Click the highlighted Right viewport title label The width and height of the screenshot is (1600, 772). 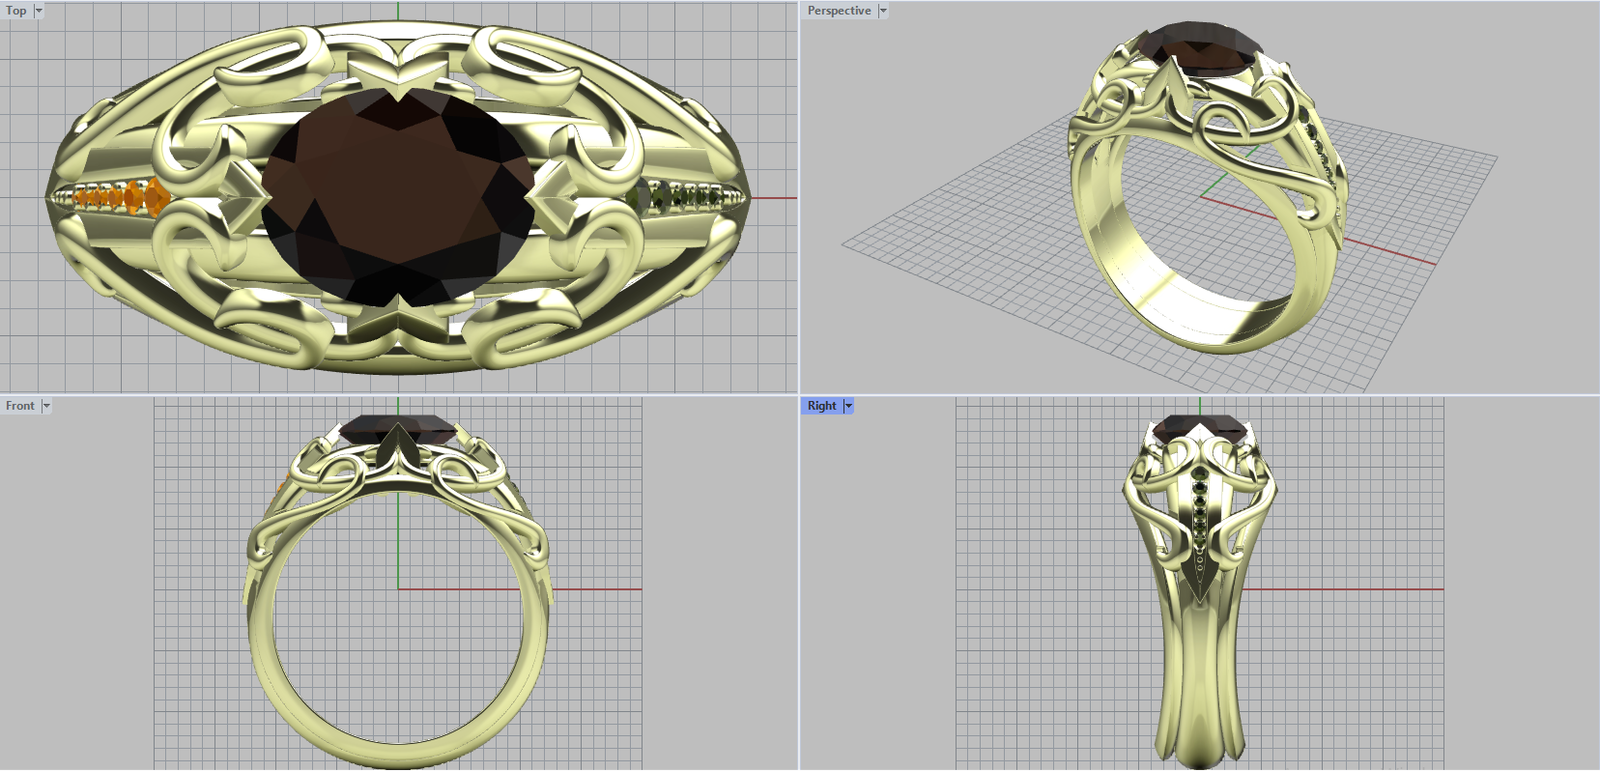822,406
